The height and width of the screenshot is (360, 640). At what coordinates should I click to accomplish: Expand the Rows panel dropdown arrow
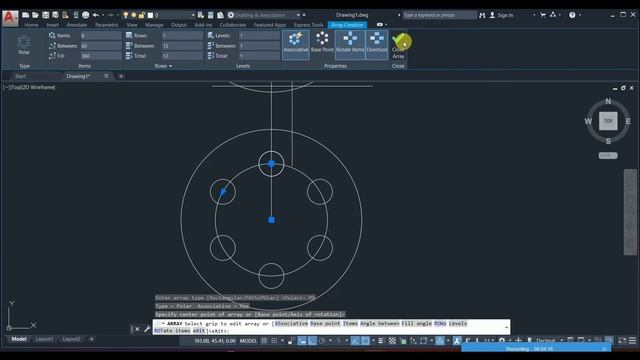(170, 66)
